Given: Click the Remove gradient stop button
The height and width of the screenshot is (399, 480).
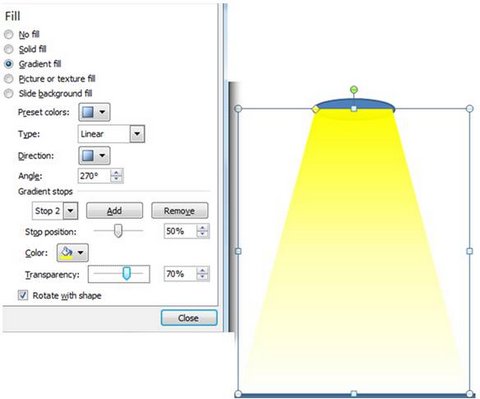Looking at the screenshot, I should 180,211.
